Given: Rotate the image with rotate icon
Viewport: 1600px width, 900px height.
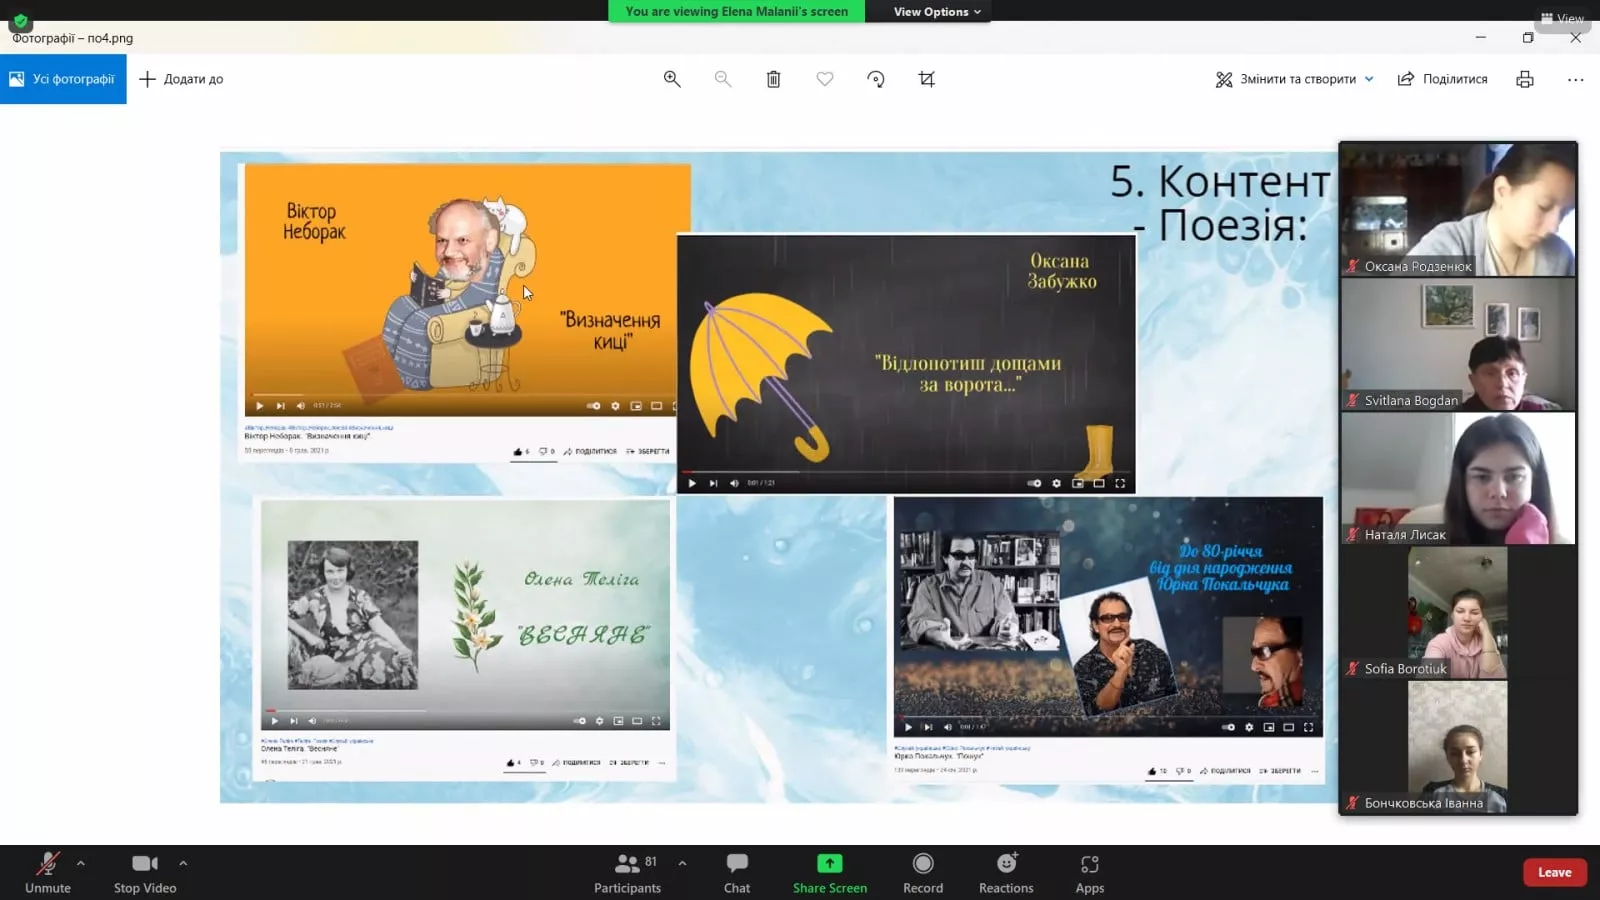Looking at the screenshot, I should pyautogui.click(x=876, y=79).
